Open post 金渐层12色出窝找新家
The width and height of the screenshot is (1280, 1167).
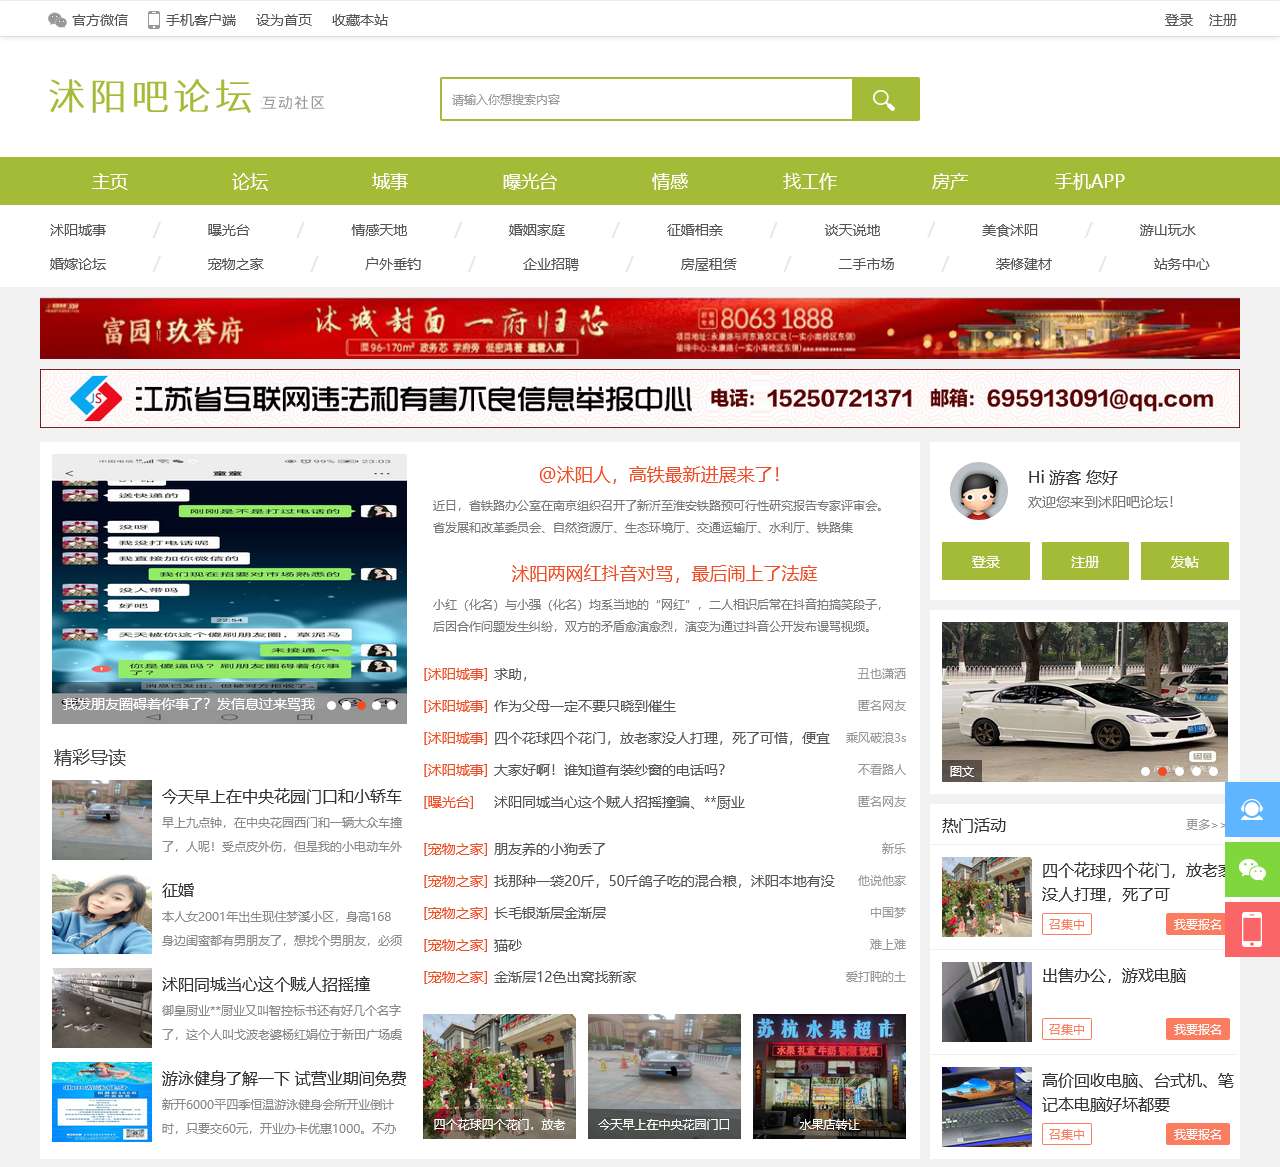565,977
